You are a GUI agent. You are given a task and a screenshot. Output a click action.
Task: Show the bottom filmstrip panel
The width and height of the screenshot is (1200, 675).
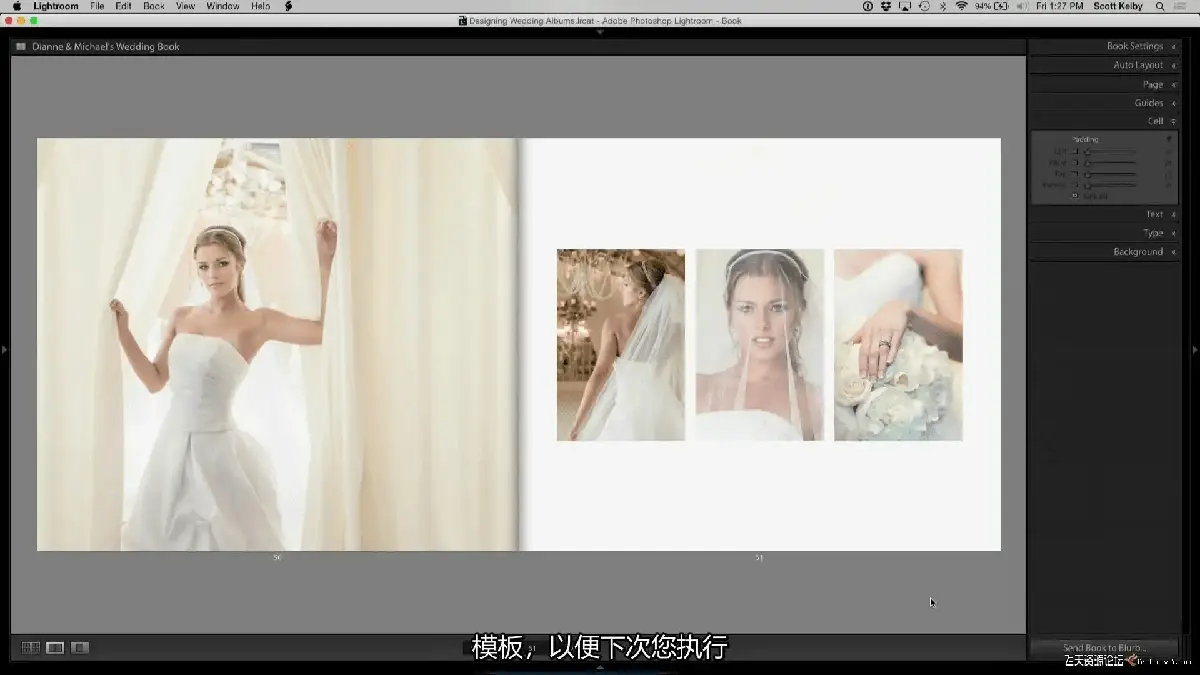600,667
